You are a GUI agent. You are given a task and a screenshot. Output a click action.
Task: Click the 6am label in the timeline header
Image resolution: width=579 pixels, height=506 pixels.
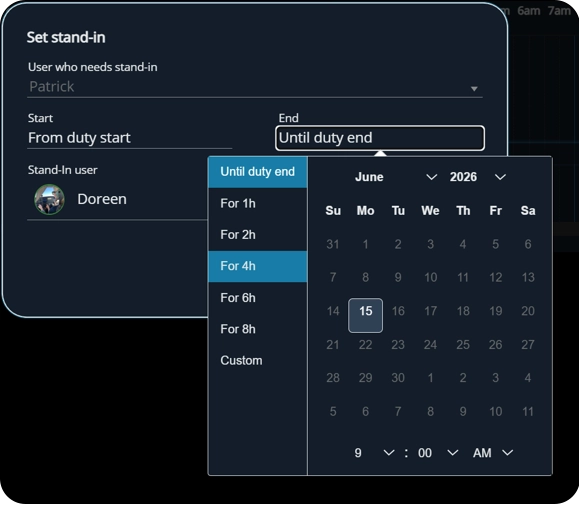pyautogui.click(x=528, y=11)
